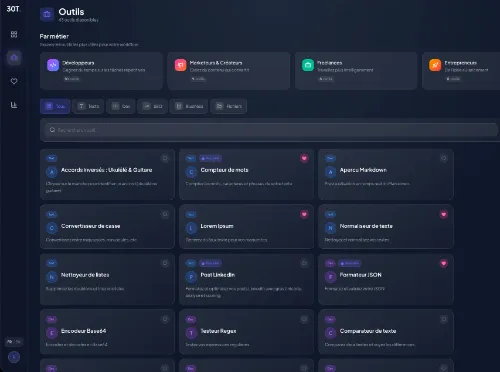Viewport: 500px width, 372px height.
Task: Open favorites via the sidebar heart icon
Action: [14, 81]
